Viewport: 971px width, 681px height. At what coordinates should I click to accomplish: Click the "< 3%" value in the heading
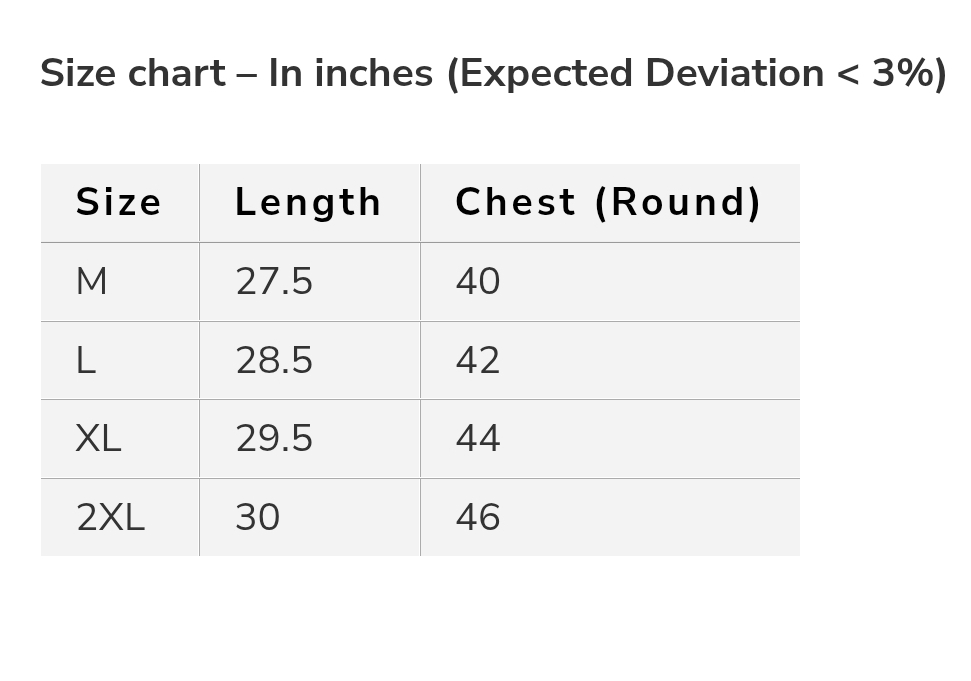[x=895, y=74]
